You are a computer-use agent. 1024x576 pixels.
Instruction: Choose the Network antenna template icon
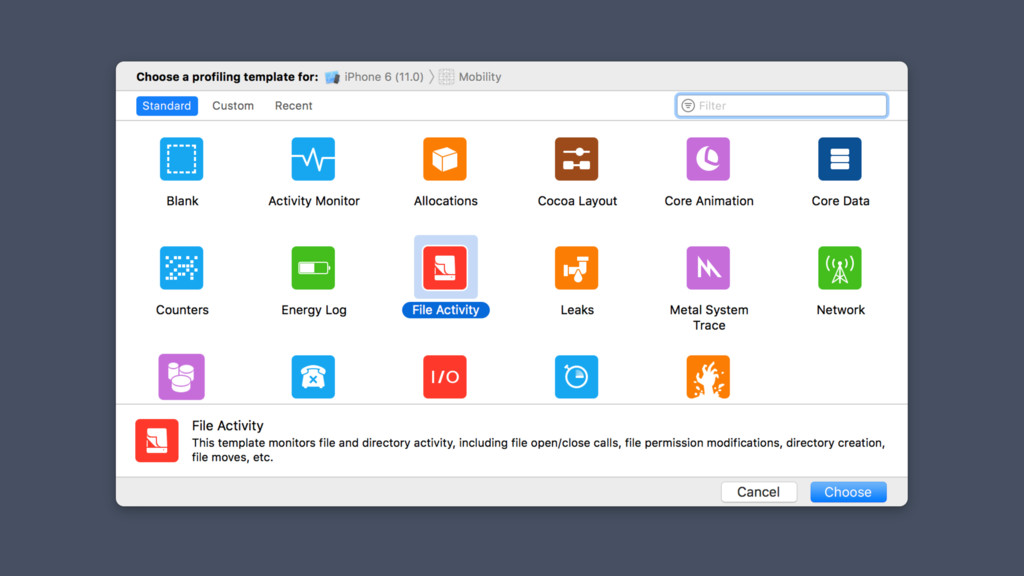[840, 268]
